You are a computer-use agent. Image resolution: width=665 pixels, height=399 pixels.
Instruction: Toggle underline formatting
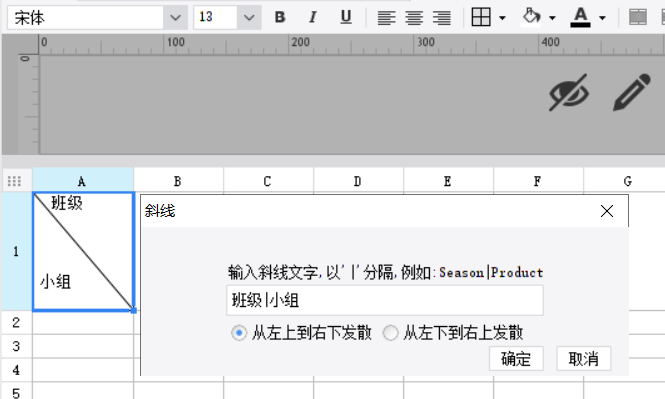coord(346,17)
